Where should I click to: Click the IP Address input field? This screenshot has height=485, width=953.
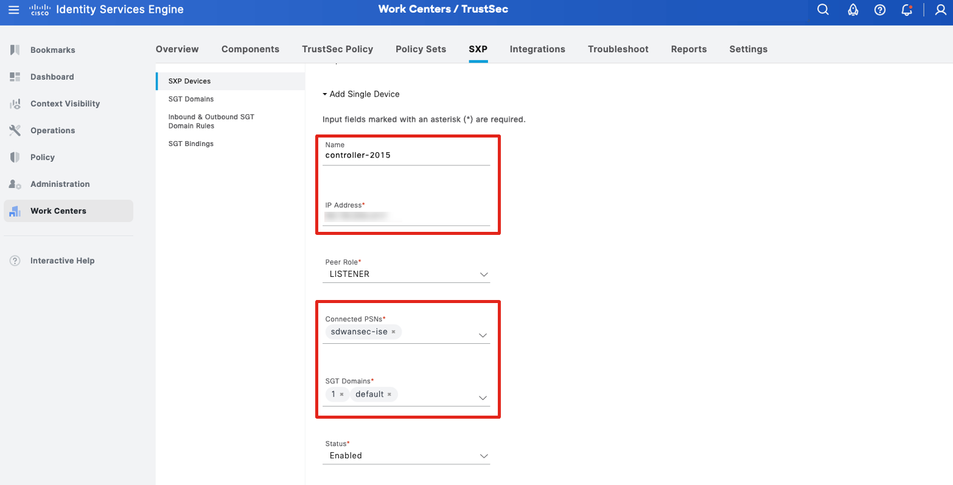click(x=406, y=216)
